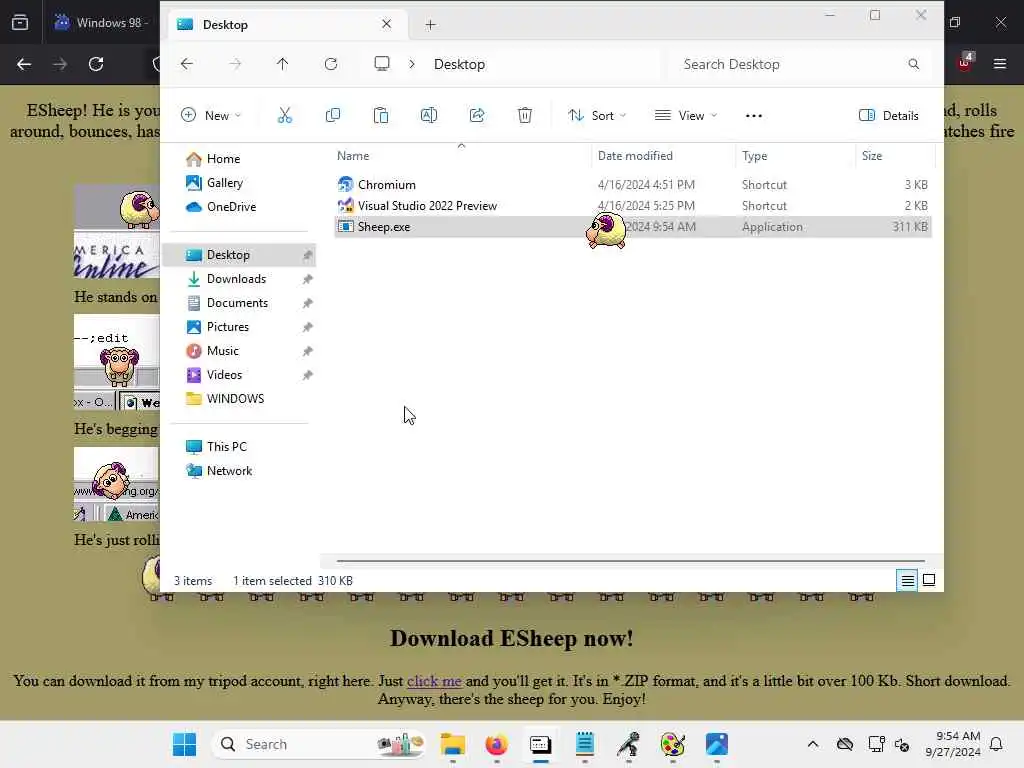Screen dimensions: 1024x768
Task: Open File Explorer from the taskbar
Action: (453, 744)
